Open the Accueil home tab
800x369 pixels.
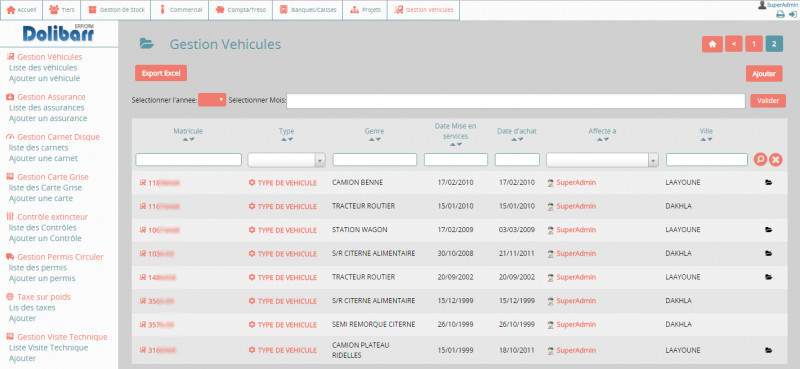pos(21,10)
